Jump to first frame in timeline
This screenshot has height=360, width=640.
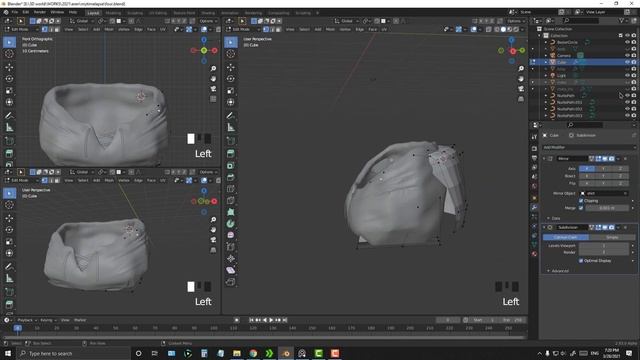251,320
